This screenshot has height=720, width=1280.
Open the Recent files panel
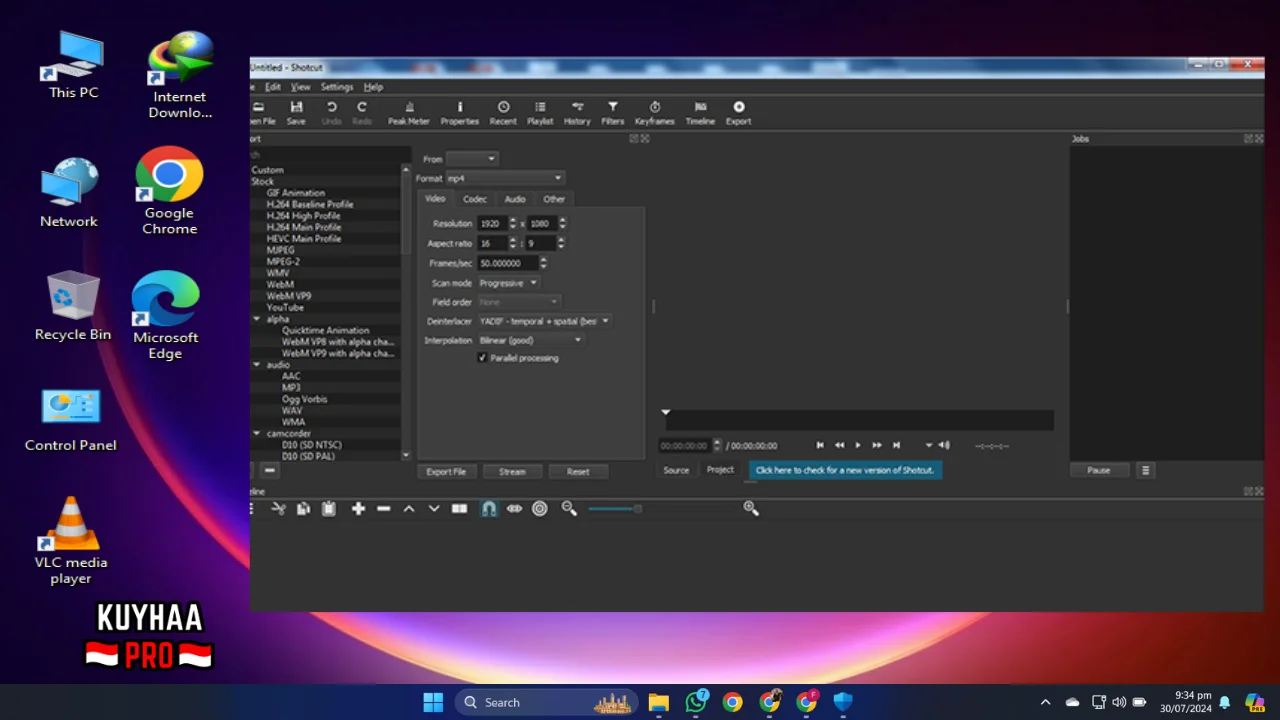[503, 113]
